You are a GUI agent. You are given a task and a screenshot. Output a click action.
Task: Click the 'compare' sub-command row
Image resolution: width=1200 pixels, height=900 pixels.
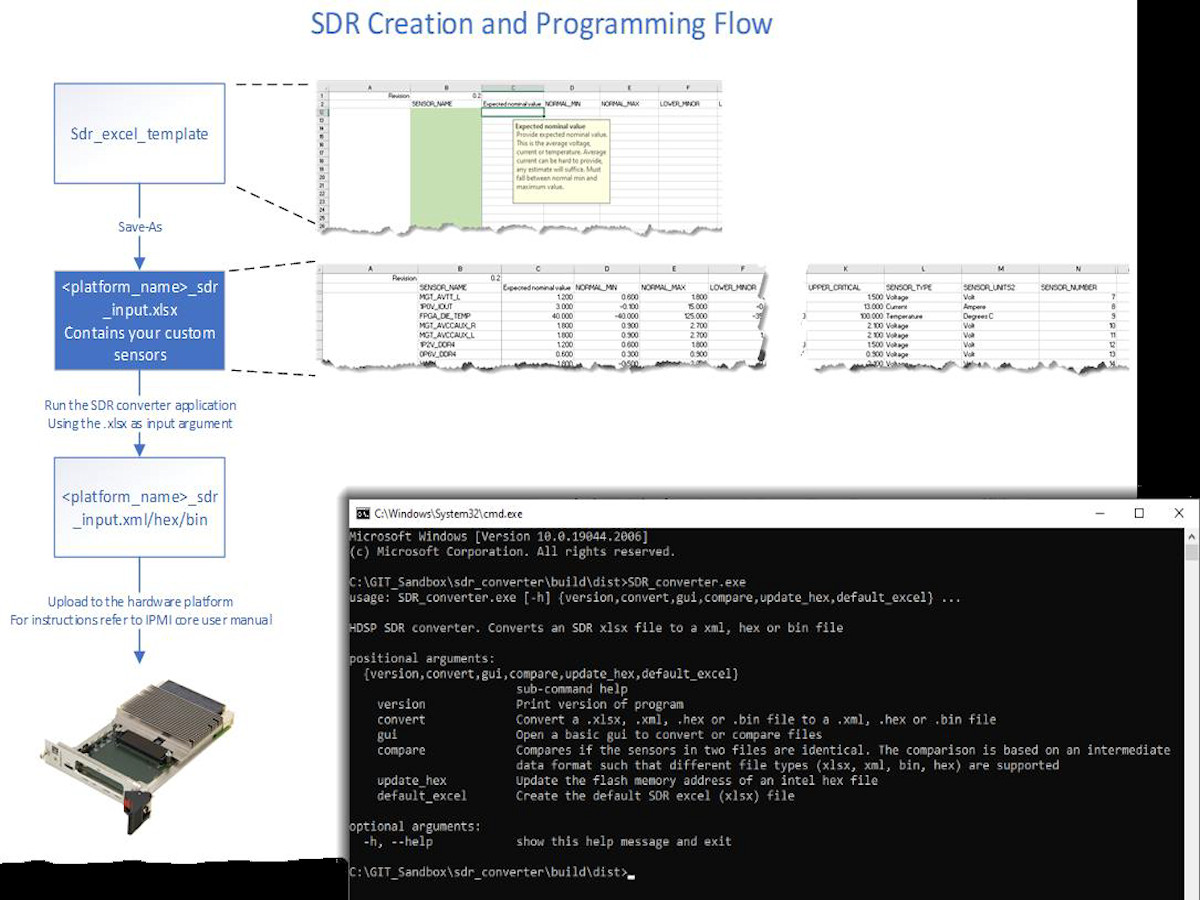point(773,757)
